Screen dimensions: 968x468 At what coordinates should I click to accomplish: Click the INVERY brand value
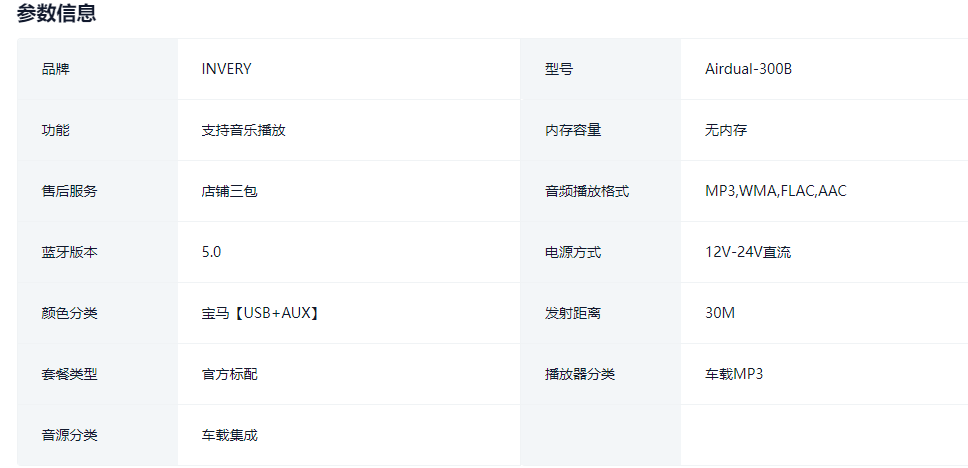point(227,69)
